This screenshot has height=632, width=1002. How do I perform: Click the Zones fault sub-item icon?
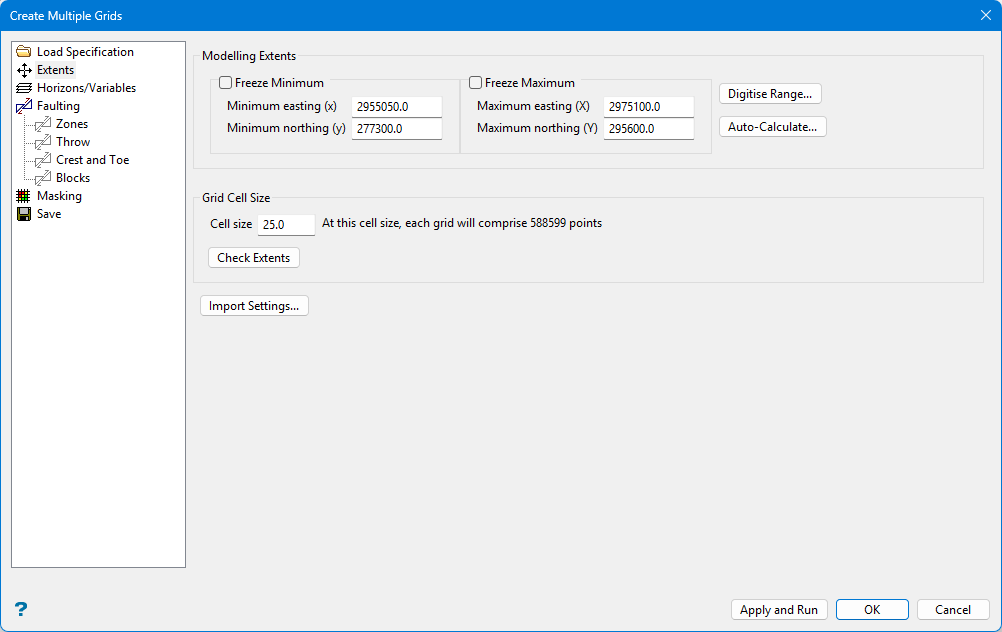43,124
